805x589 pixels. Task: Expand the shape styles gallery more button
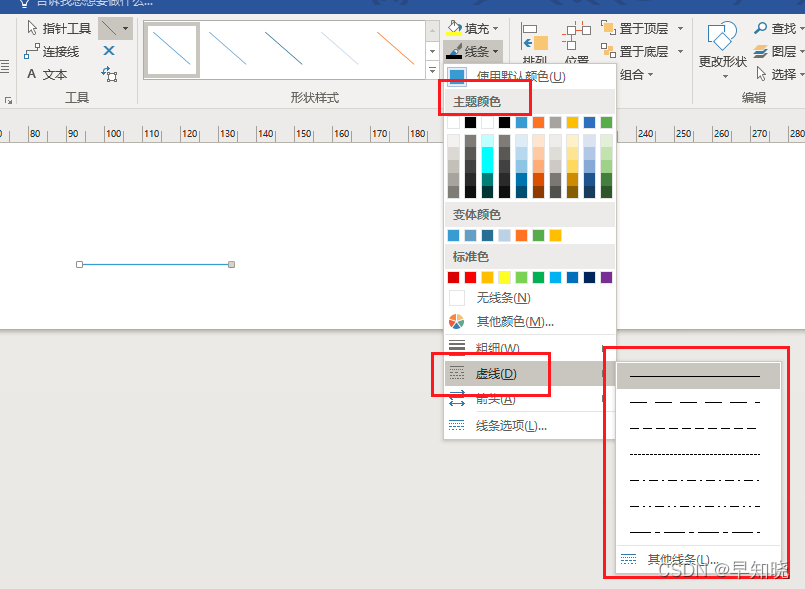(x=432, y=71)
